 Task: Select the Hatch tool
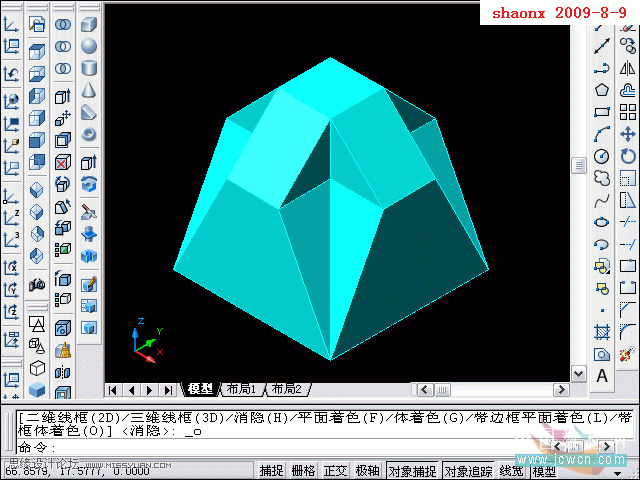click(602, 332)
